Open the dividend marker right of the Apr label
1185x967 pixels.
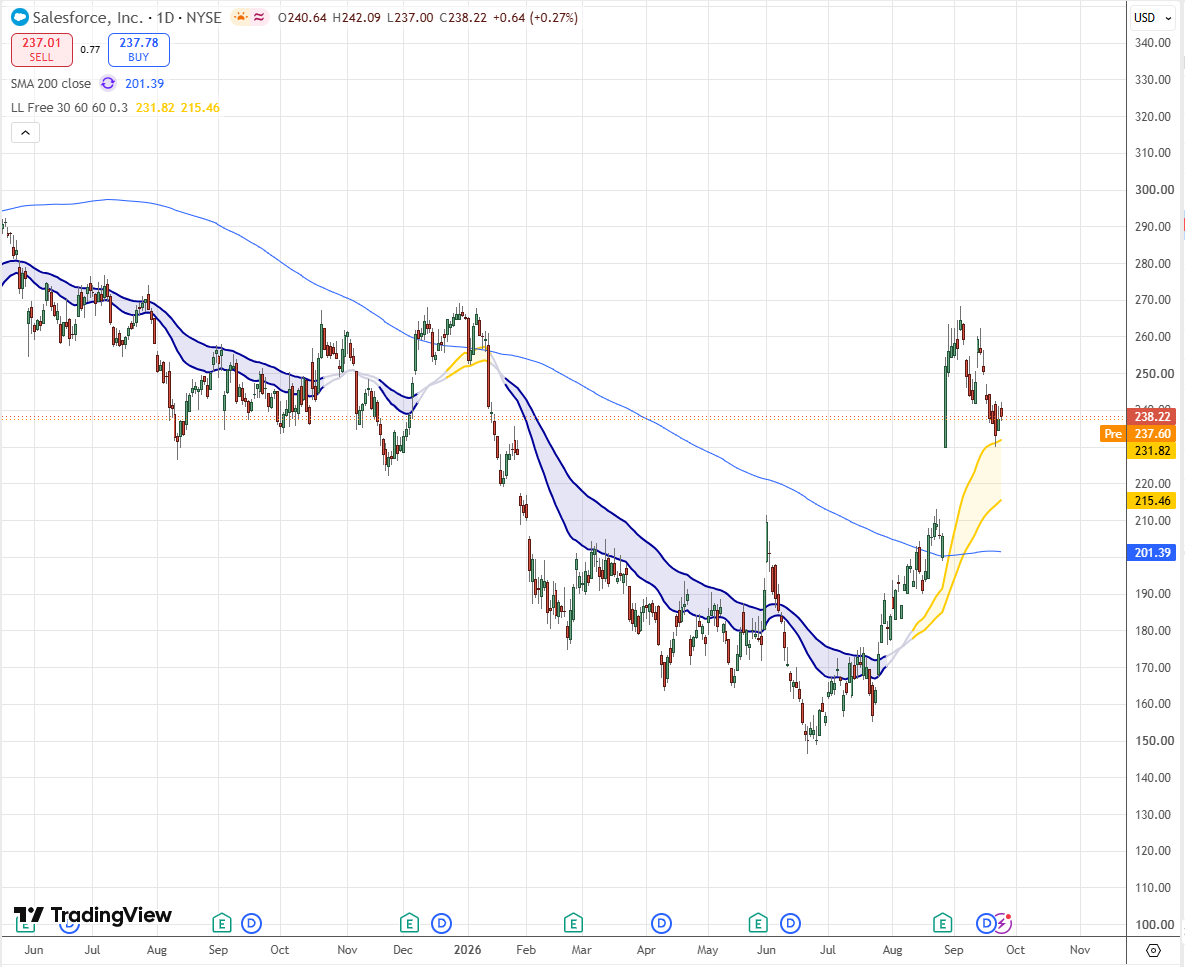coord(661,922)
